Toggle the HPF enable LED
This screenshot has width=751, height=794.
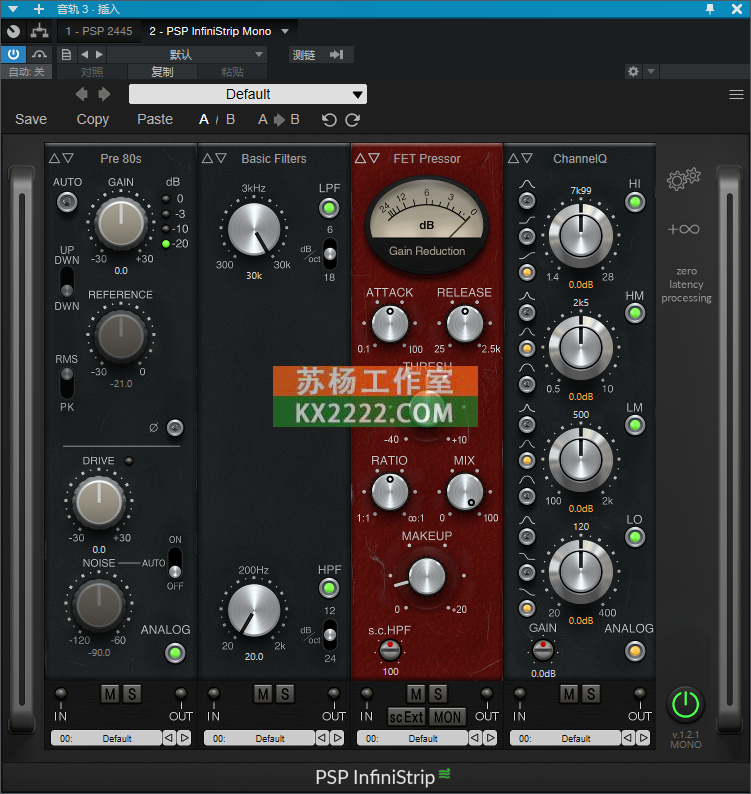[x=329, y=588]
